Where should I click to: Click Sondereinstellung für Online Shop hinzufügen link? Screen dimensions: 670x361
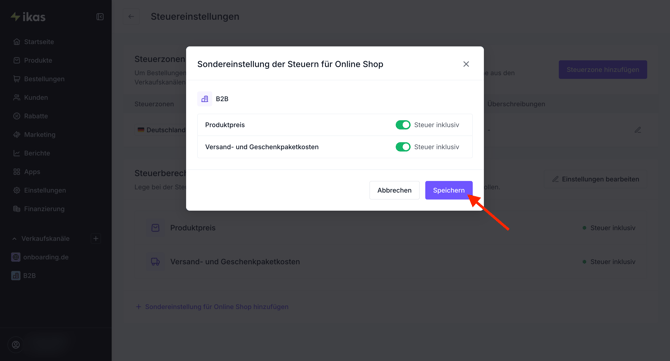coord(212,307)
